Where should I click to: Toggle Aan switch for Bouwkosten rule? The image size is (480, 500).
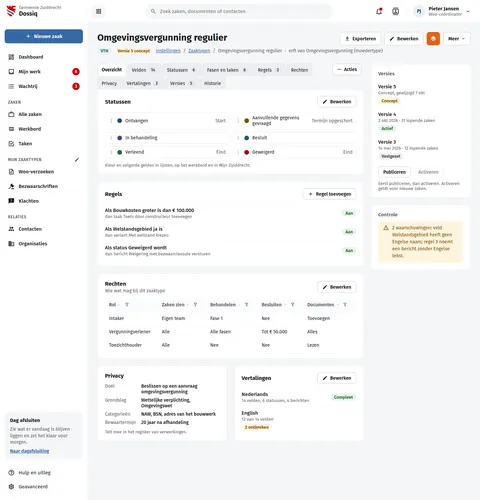tap(349, 213)
